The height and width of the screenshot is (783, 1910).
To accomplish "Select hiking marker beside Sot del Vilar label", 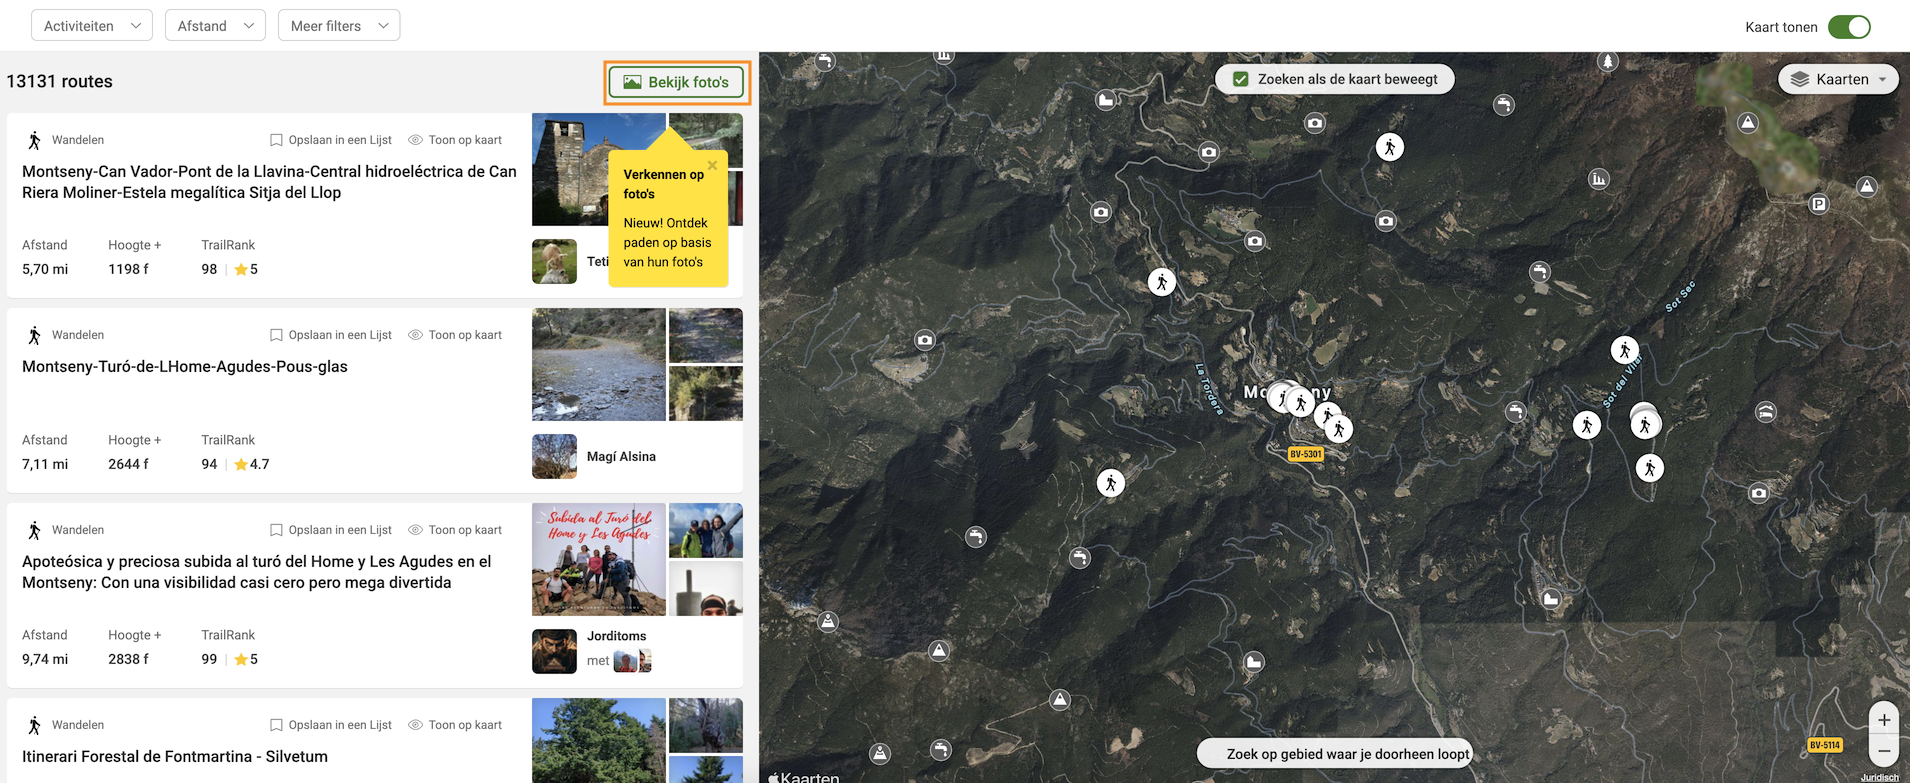I will (x=1624, y=350).
